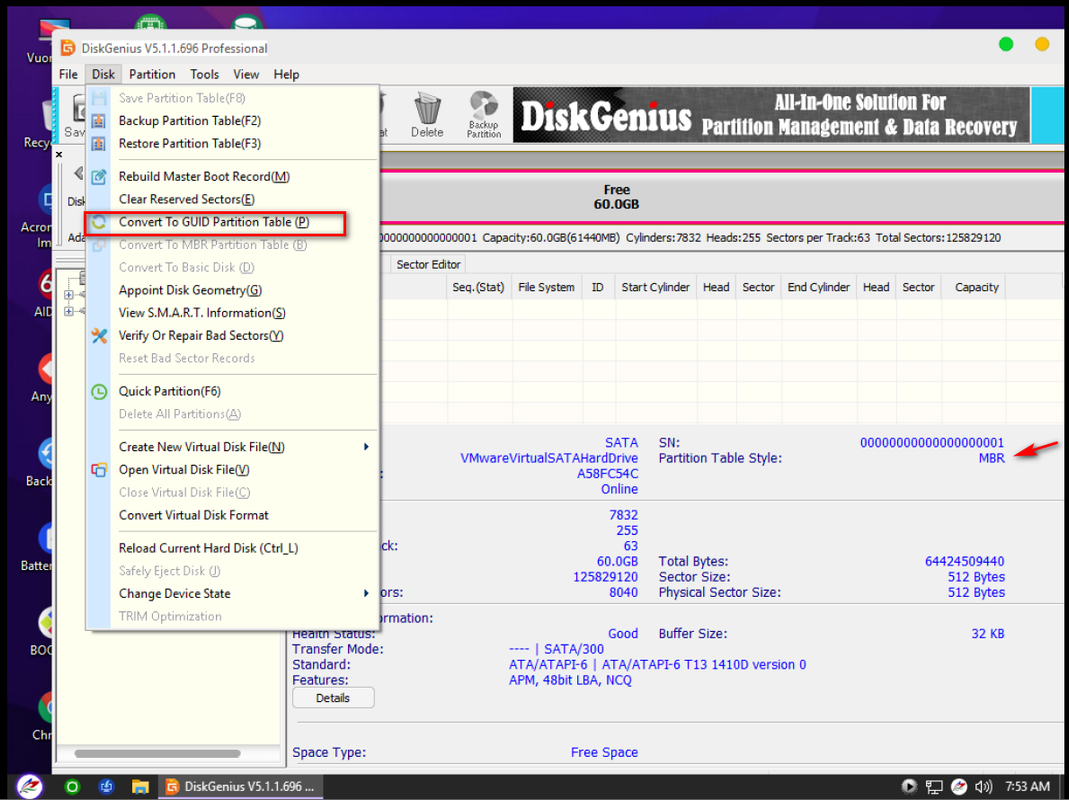Close the left panel with the X
Screen dimensions: 1069x800
pyautogui.click(x=59, y=155)
